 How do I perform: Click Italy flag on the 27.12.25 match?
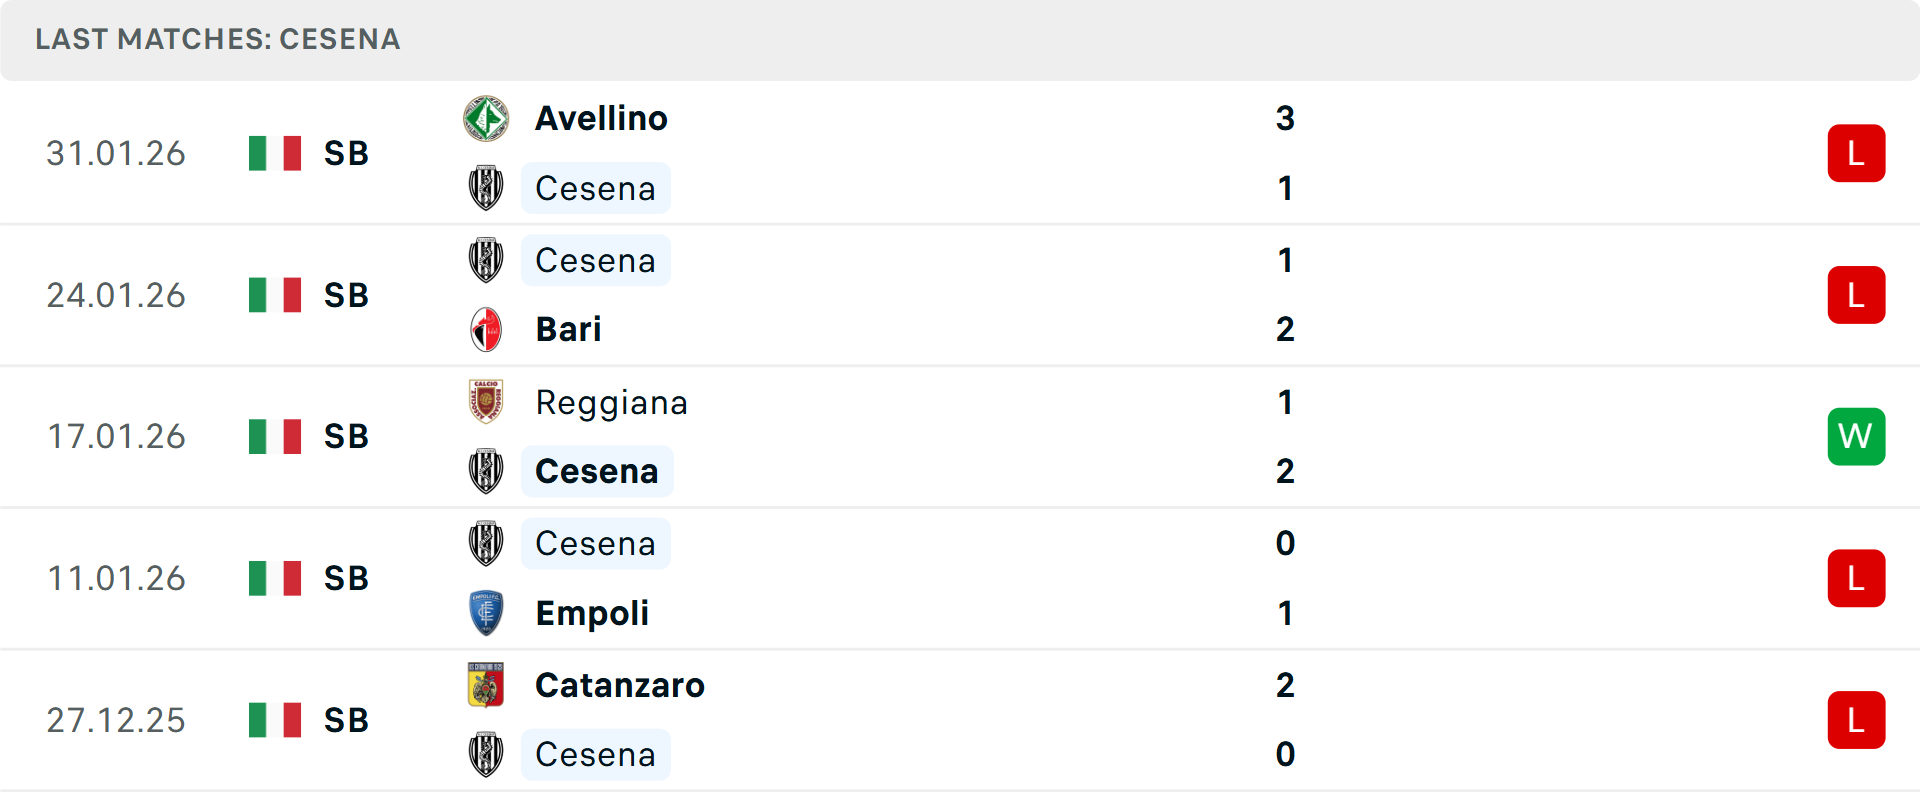[x=275, y=720]
